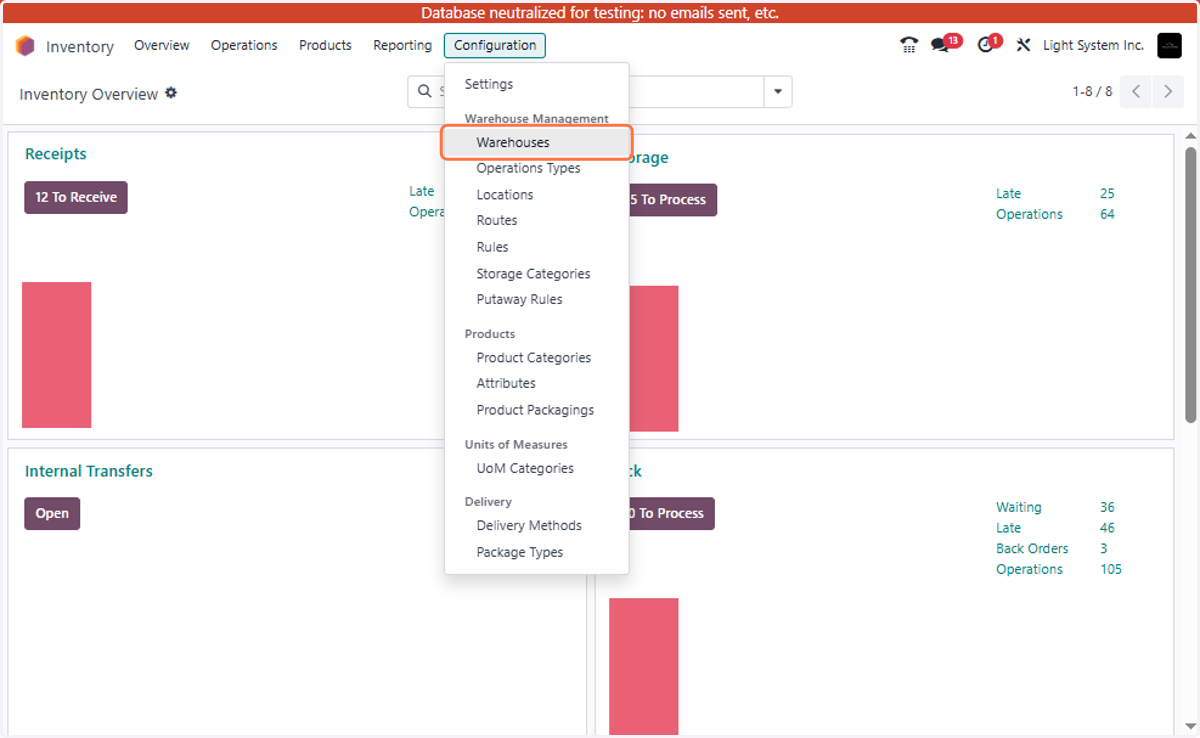Click the Inventory app name
Viewport: 1200px width, 738px height.
pyautogui.click(x=80, y=46)
